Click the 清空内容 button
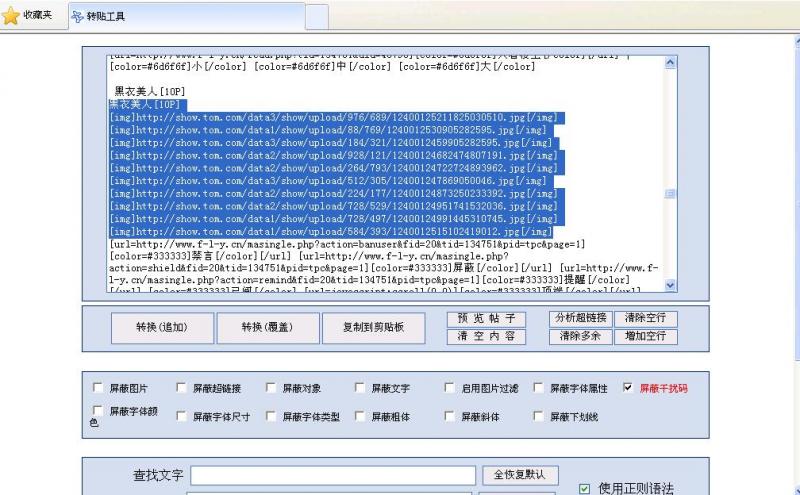The width and height of the screenshot is (800, 495). pos(485,337)
